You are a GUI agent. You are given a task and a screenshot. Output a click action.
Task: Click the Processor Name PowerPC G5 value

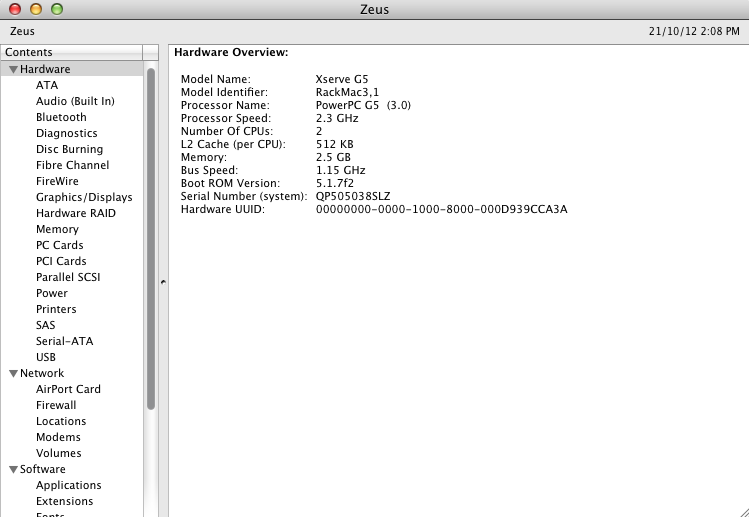(363, 105)
